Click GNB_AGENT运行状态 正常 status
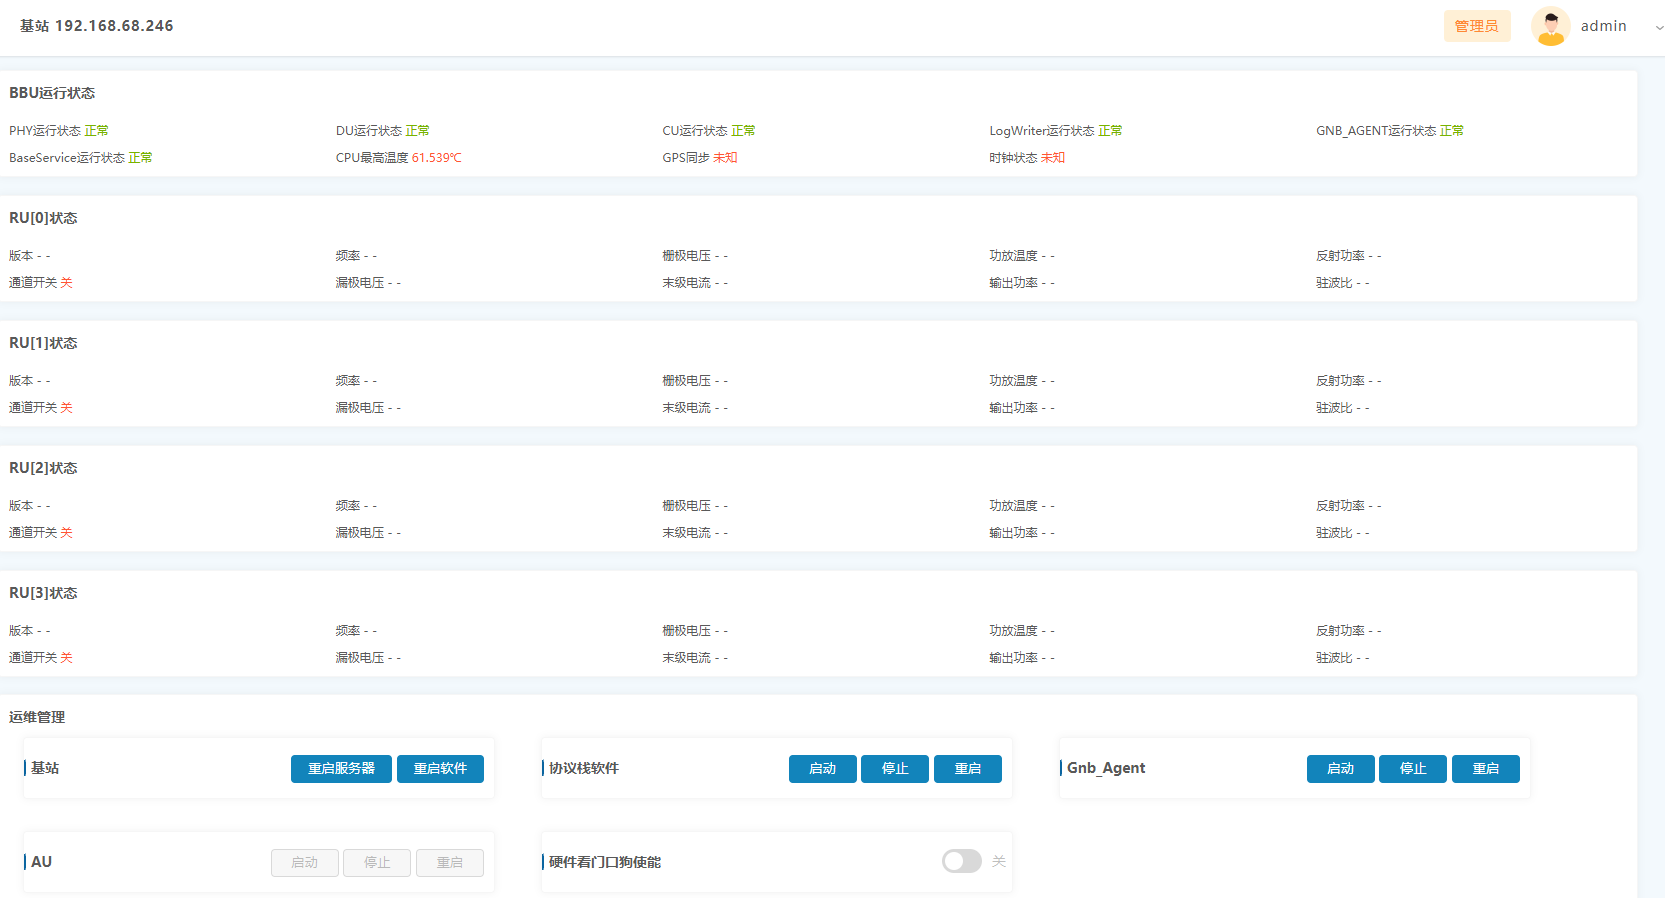Image resolution: width=1665 pixels, height=898 pixels. tap(1390, 131)
